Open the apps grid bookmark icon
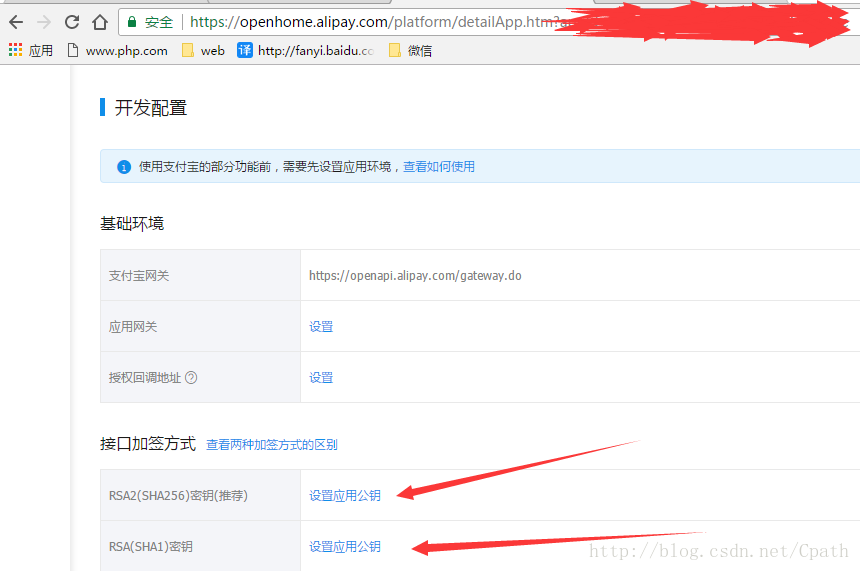This screenshot has width=860, height=571. point(15,50)
